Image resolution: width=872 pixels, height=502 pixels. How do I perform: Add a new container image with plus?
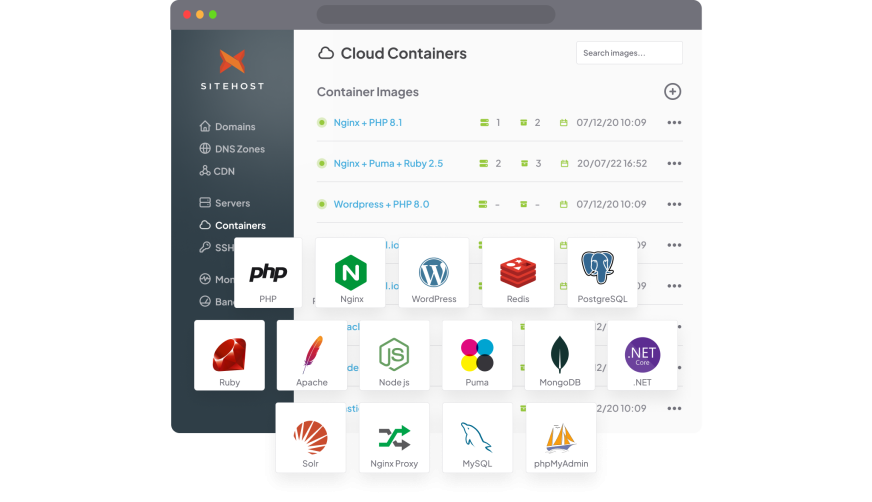(673, 92)
